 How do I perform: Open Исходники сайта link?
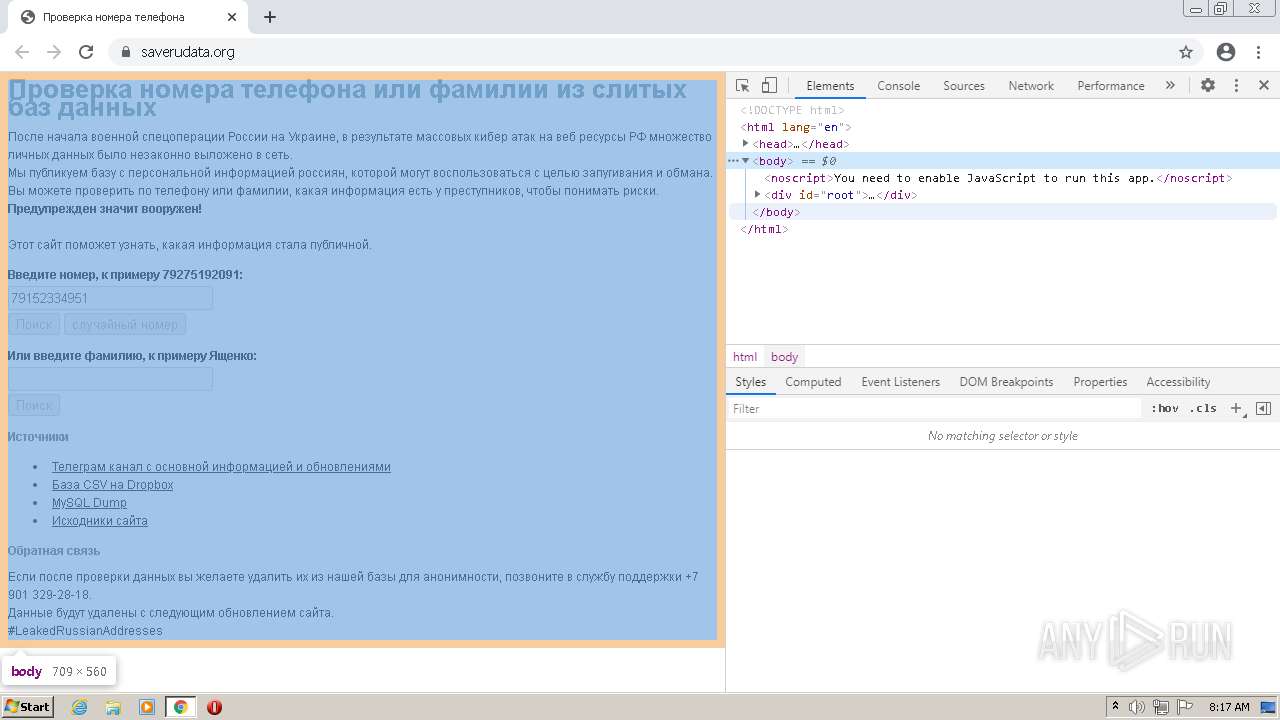pos(100,521)
